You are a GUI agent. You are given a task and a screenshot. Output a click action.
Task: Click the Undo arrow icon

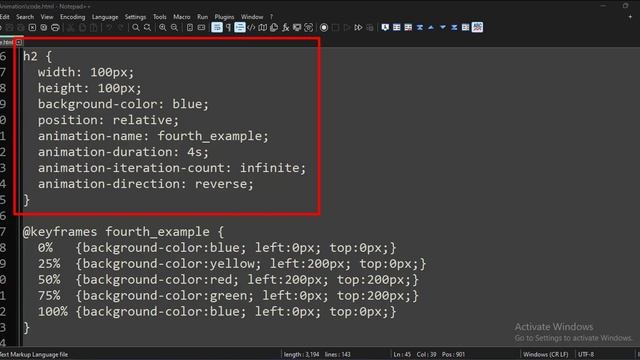click(x=109, y=28)
